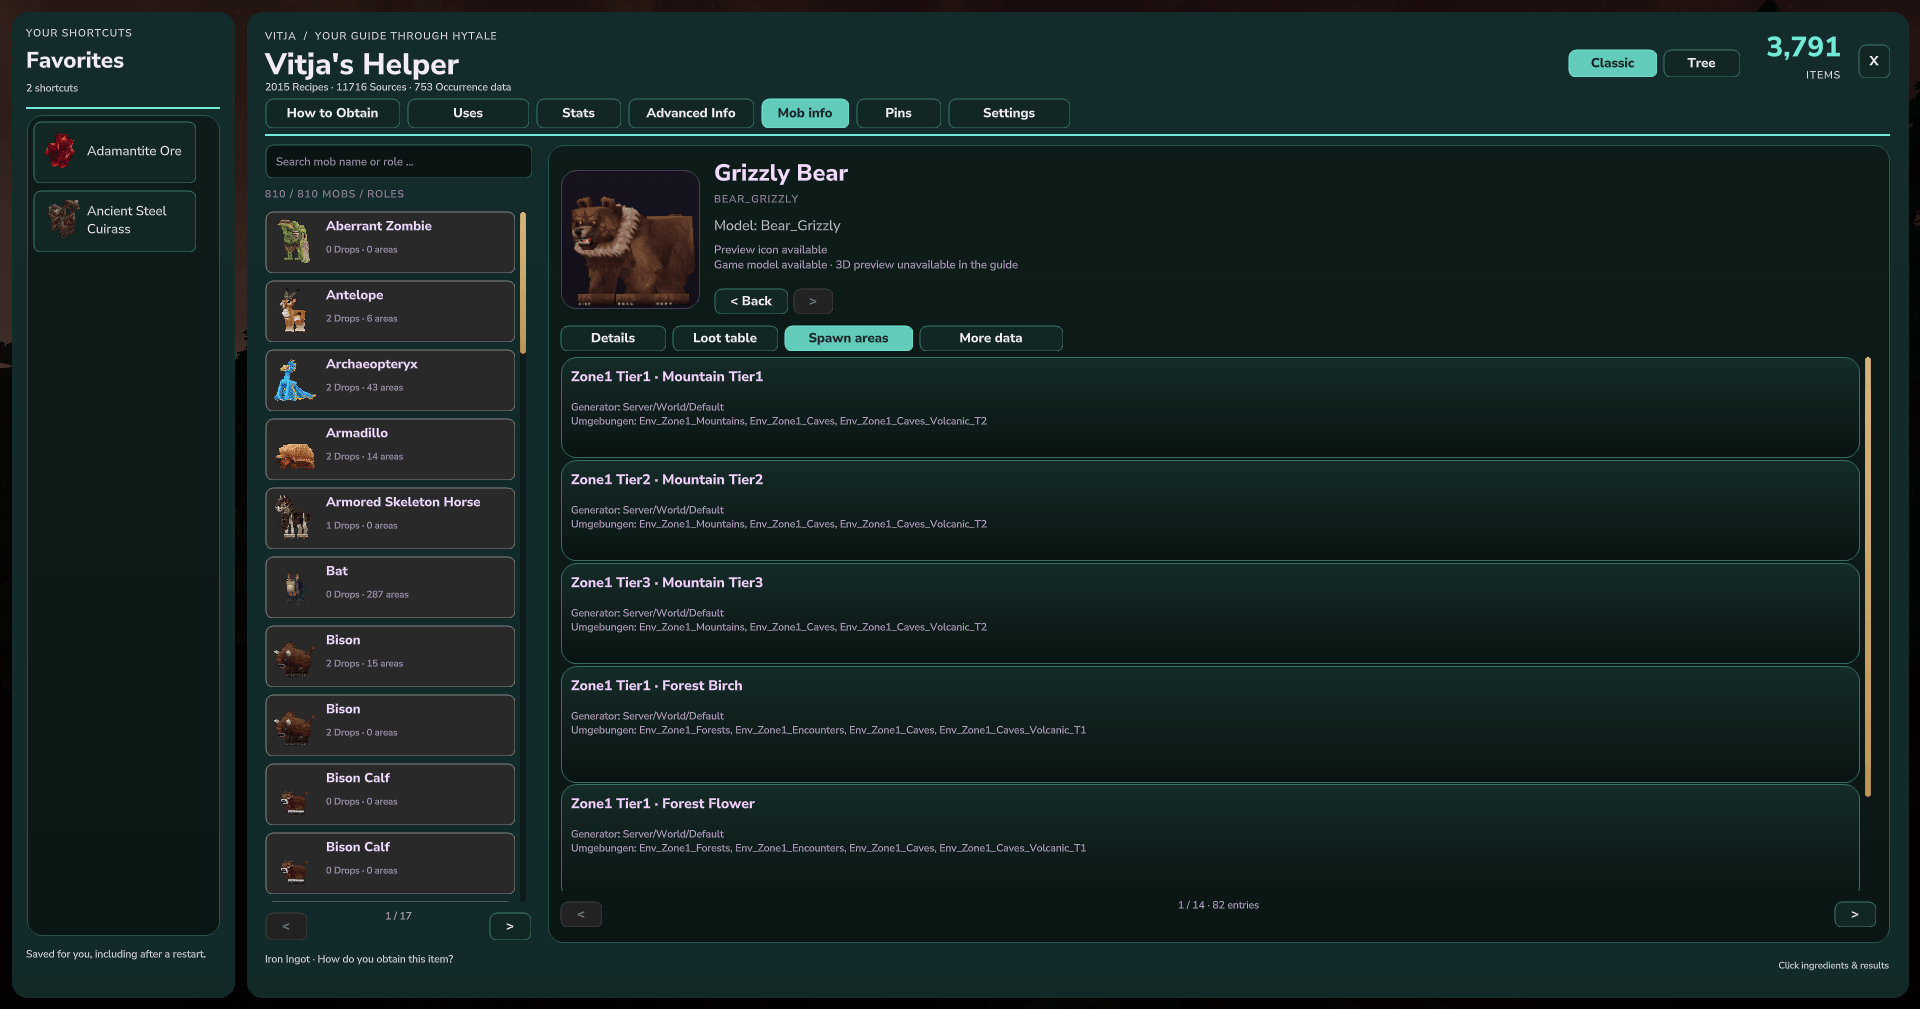This screenshot has height=1009, width=1920.
Task: Focus the mob name search field
Action: (398, 161)
